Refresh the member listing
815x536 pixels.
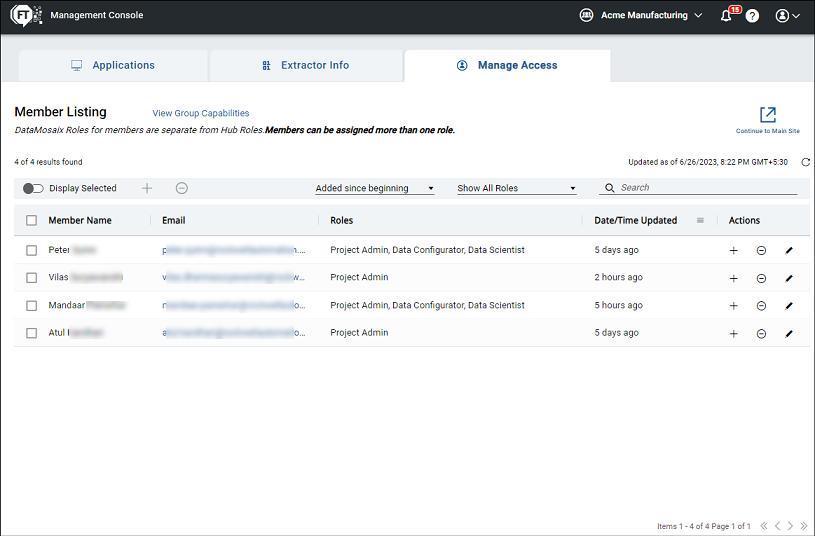click(x=805, y=162)
